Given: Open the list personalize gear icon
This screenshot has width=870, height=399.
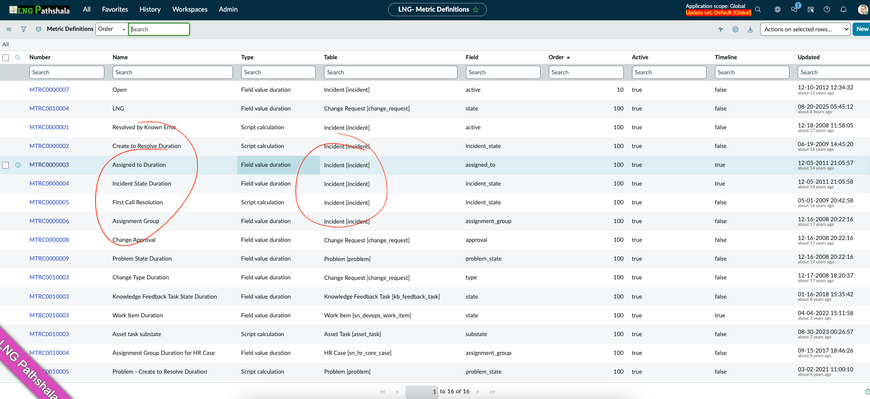Looking at the screenshot, I should point(735,29).
